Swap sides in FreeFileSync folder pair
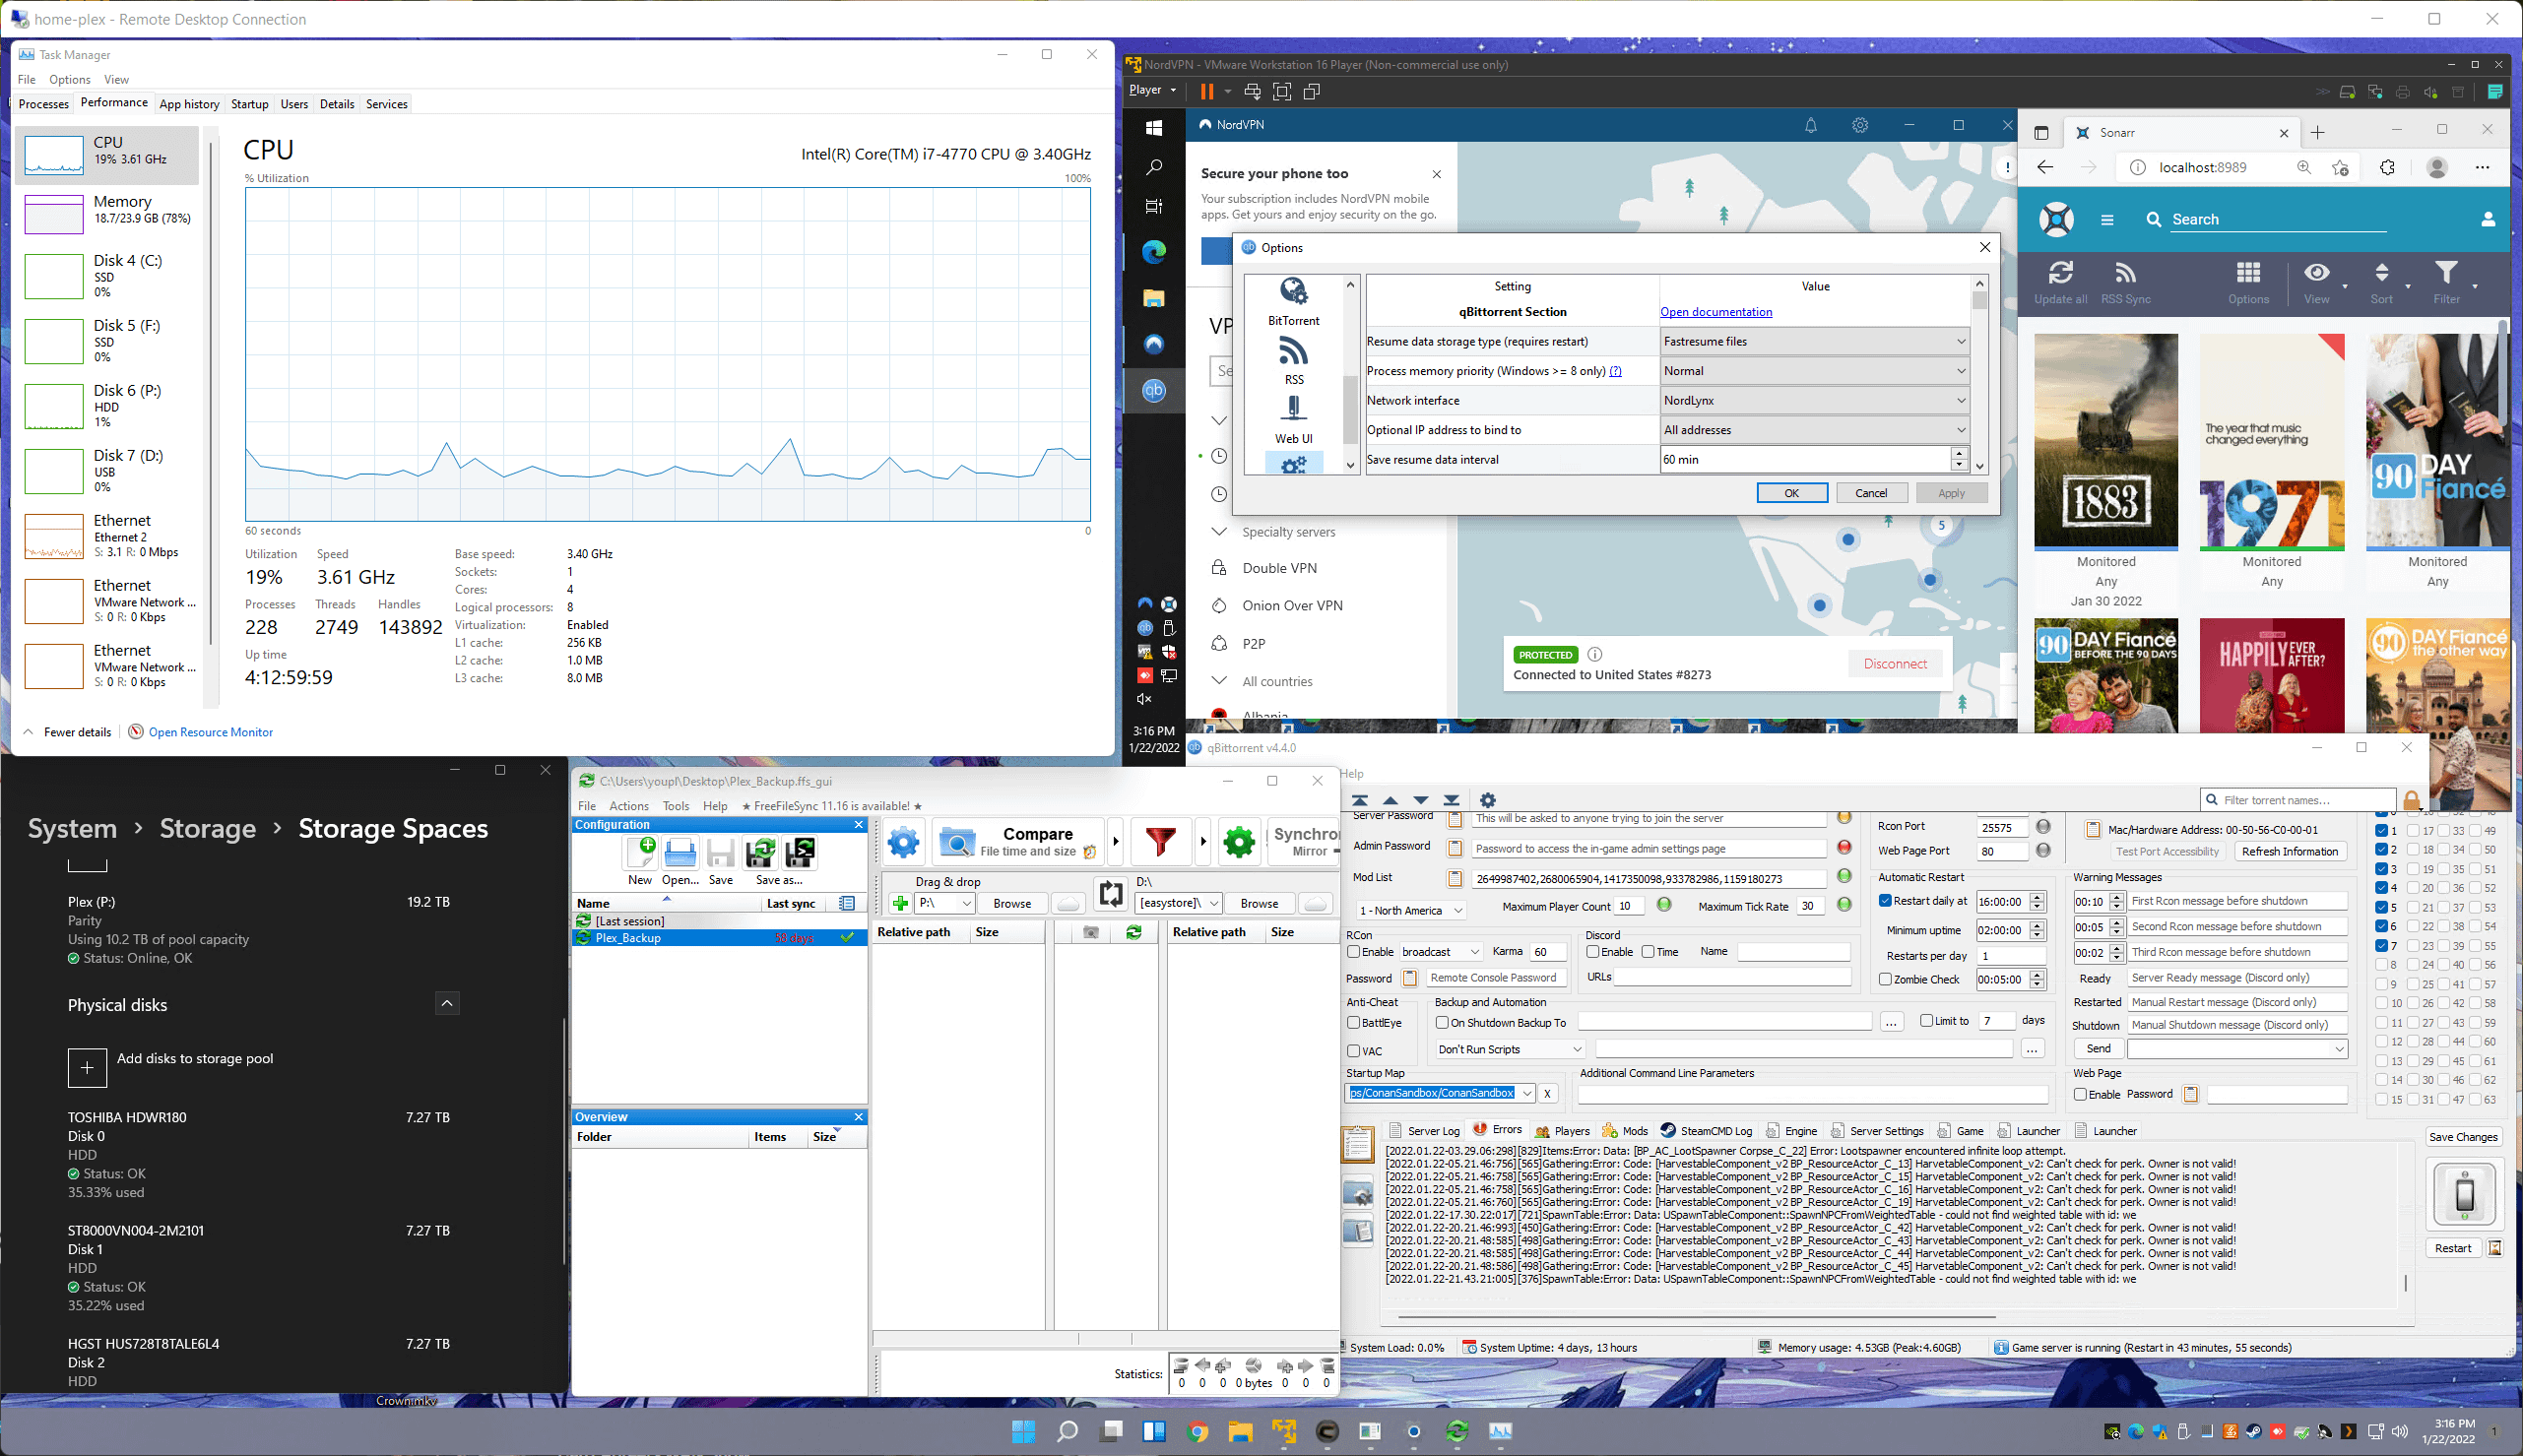Image resolution: width=2523 pixels, height=1456 pixels. (1110, 893)
